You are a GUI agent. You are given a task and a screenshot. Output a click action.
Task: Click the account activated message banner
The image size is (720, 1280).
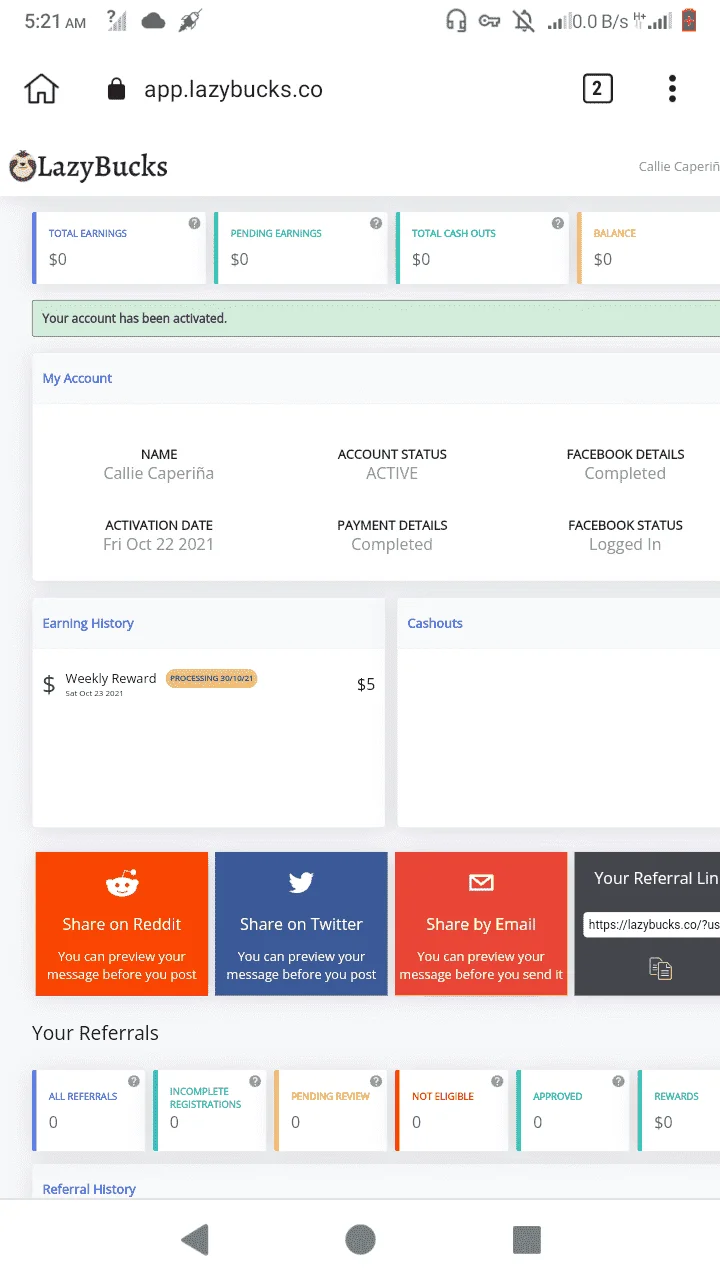click(x=376, y=318)
